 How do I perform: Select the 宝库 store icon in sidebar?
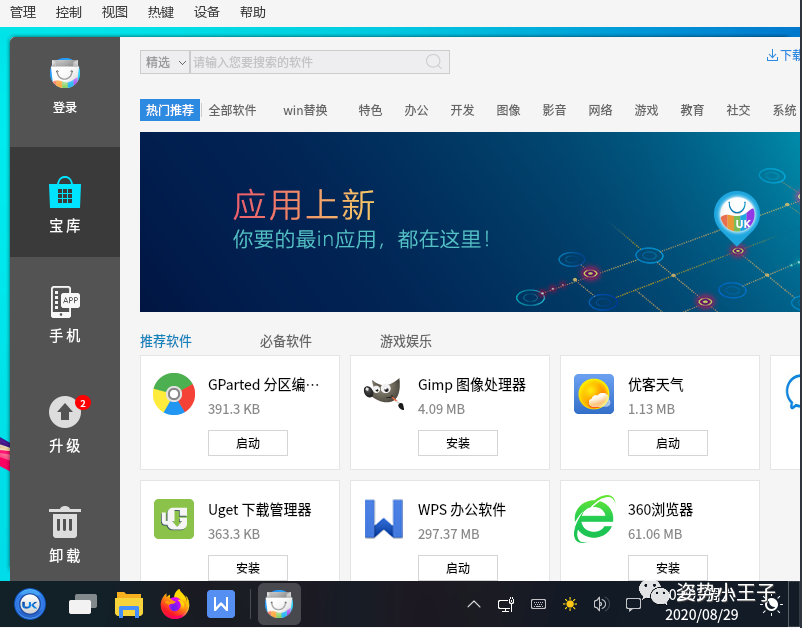(65, 193)
